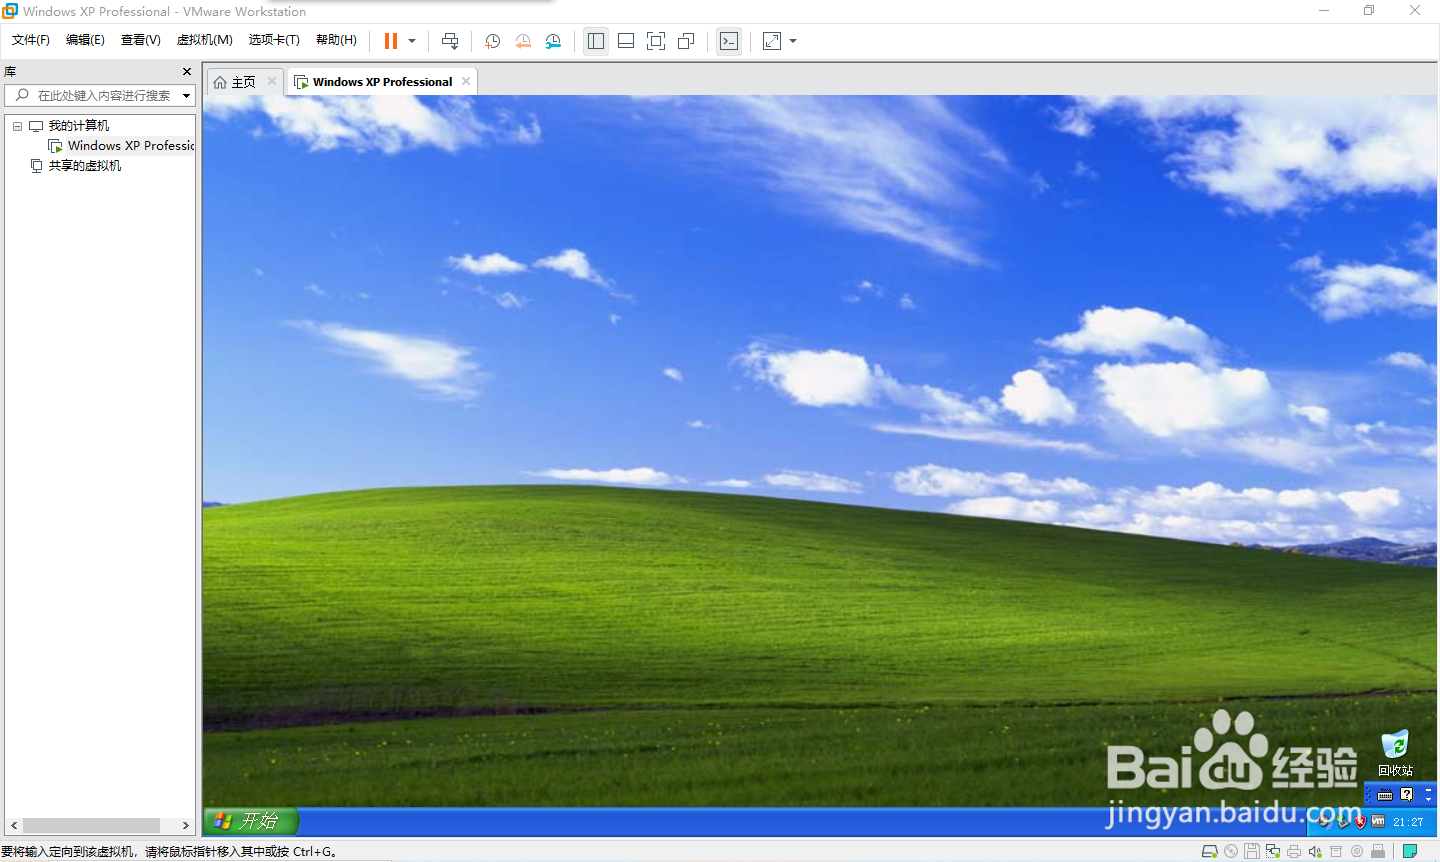This screenshot has height=862, width=1440.
Task: Revert the virtual machine to snapshot
Action: tap(523, 41)
